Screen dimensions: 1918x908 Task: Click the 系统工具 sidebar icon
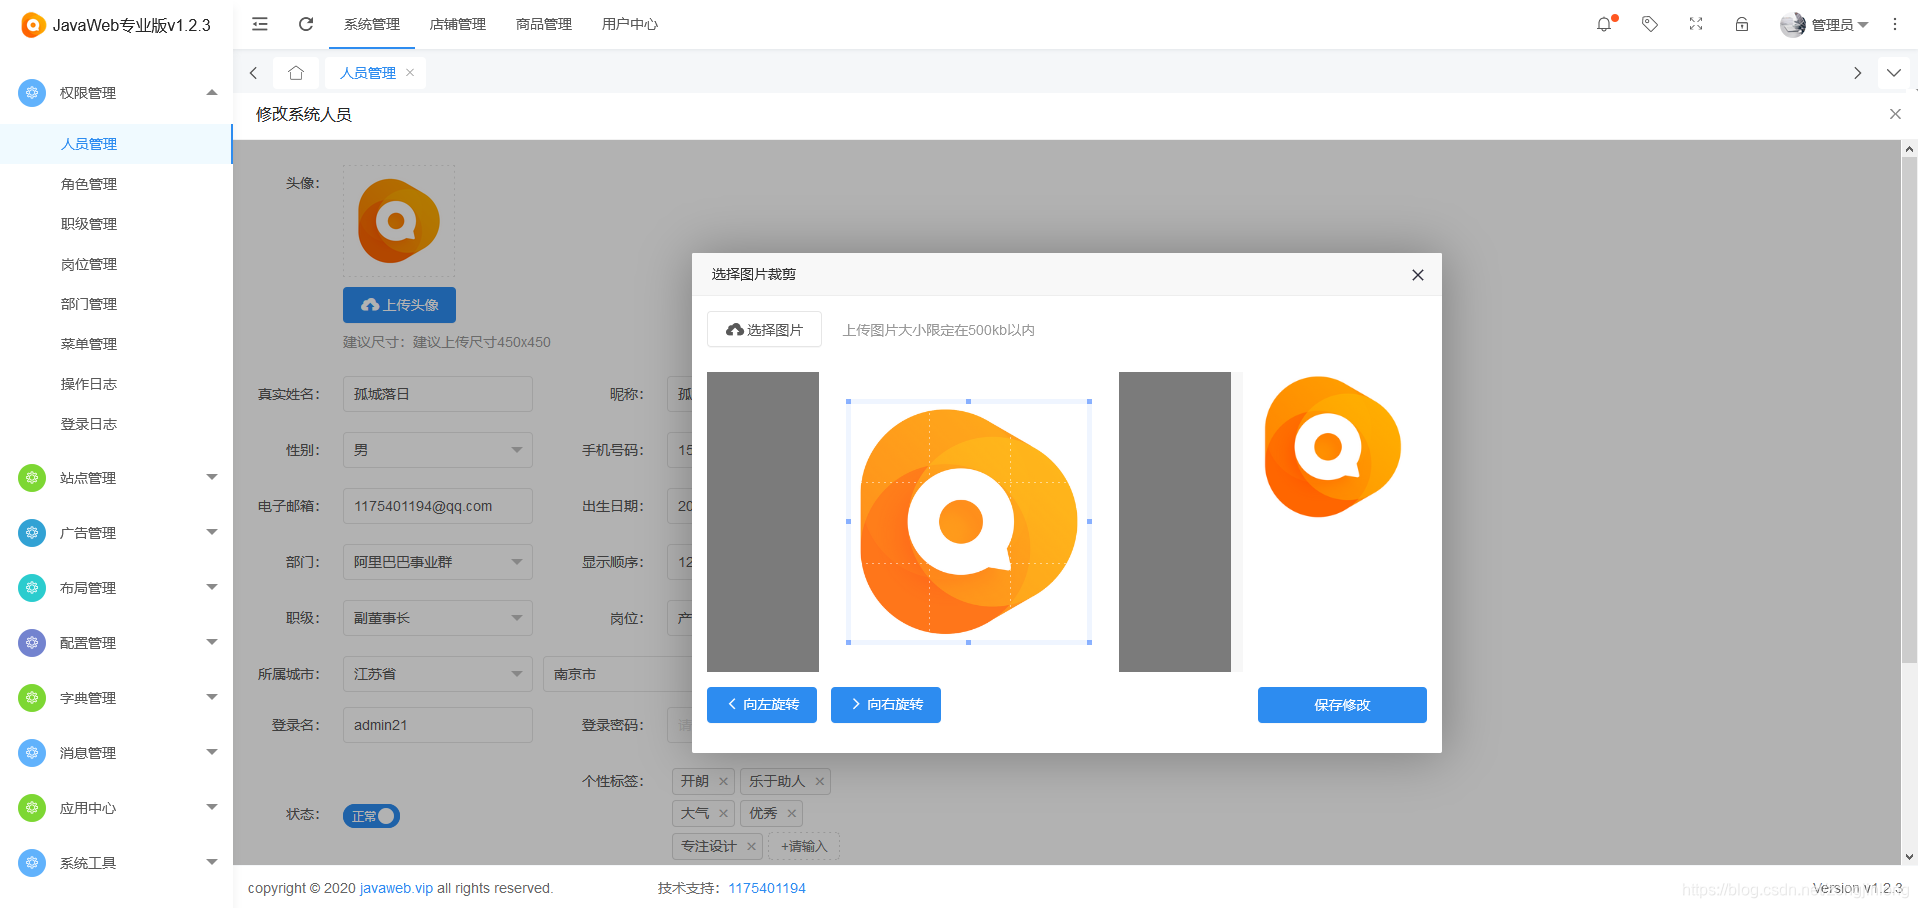click(32, 863)
